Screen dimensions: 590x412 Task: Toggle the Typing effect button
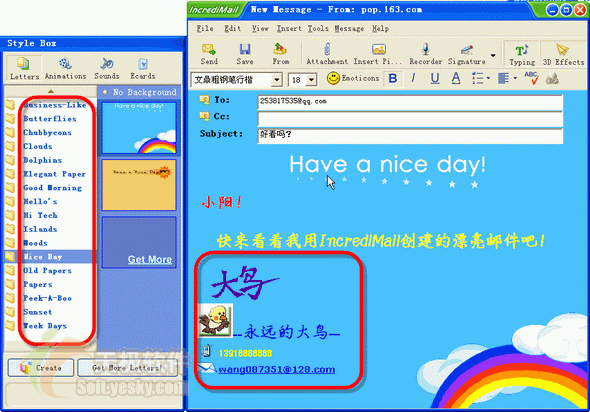coord(522,54)
